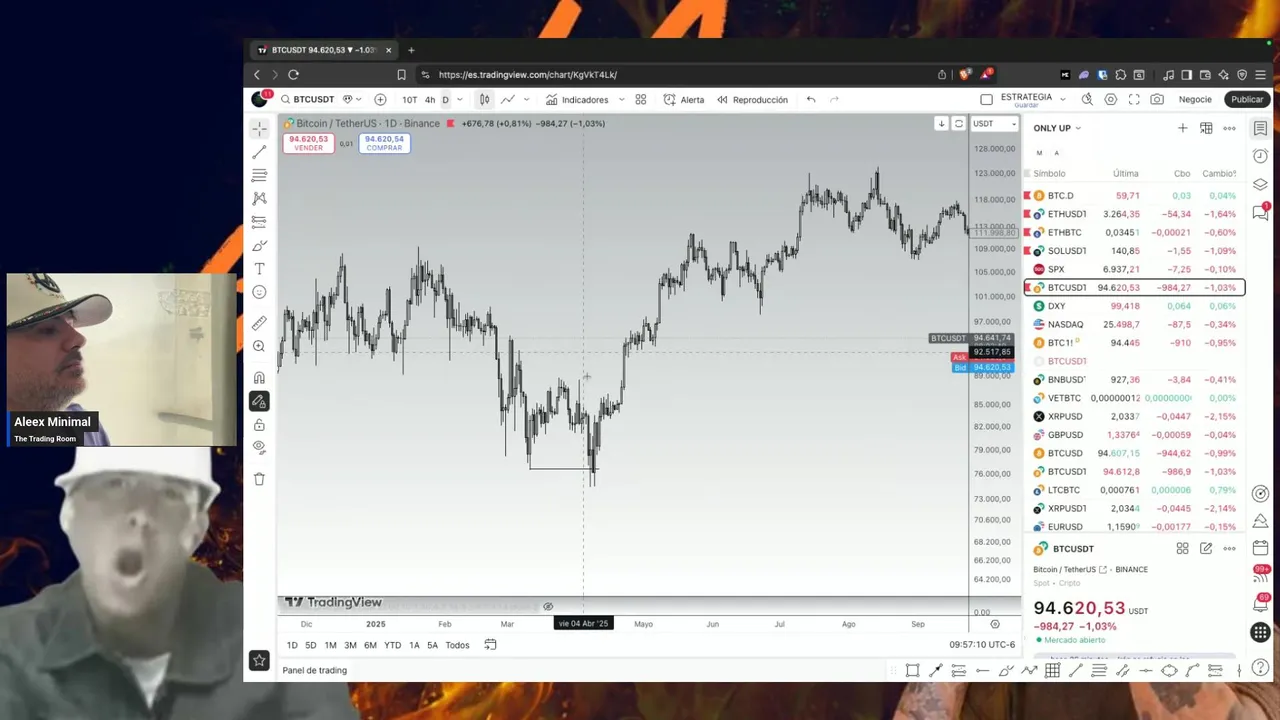Screen dimensions: 1280x720
Task: Open the Fibonacci retracement tools
Action: point(259,176)
